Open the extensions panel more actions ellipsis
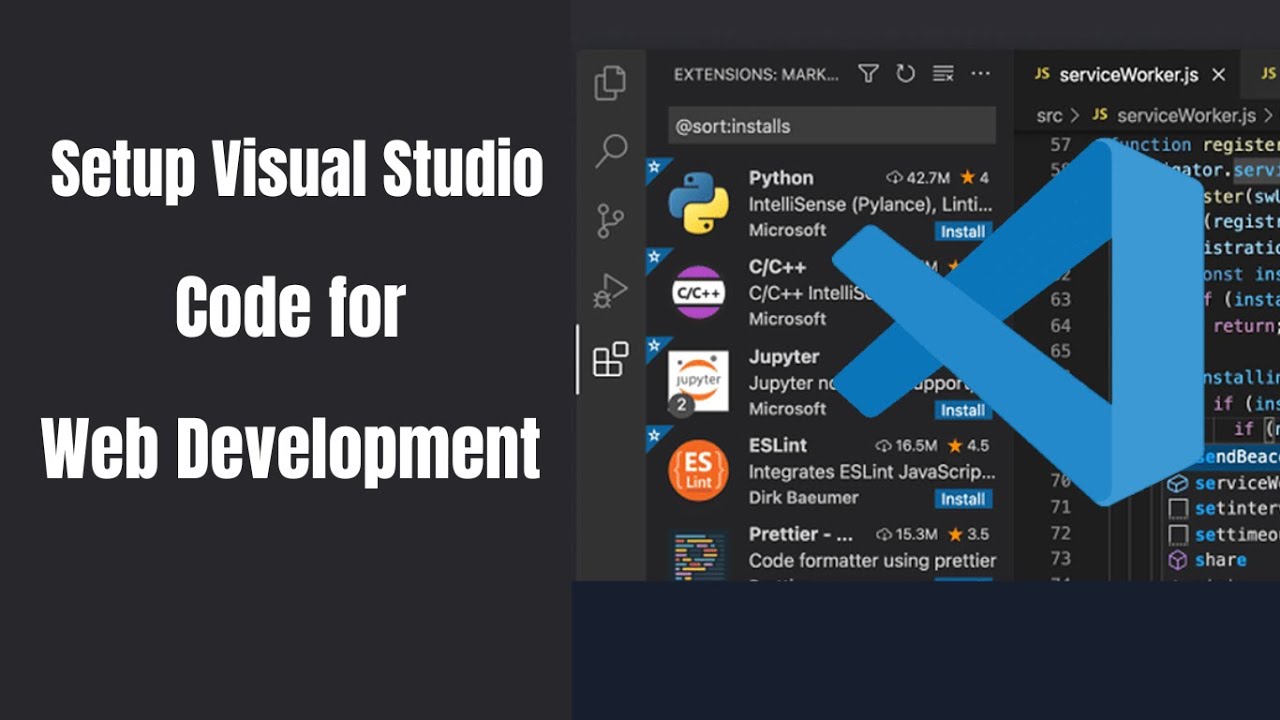Viewport: 1280px width, 720px height. tap(980, 74)
